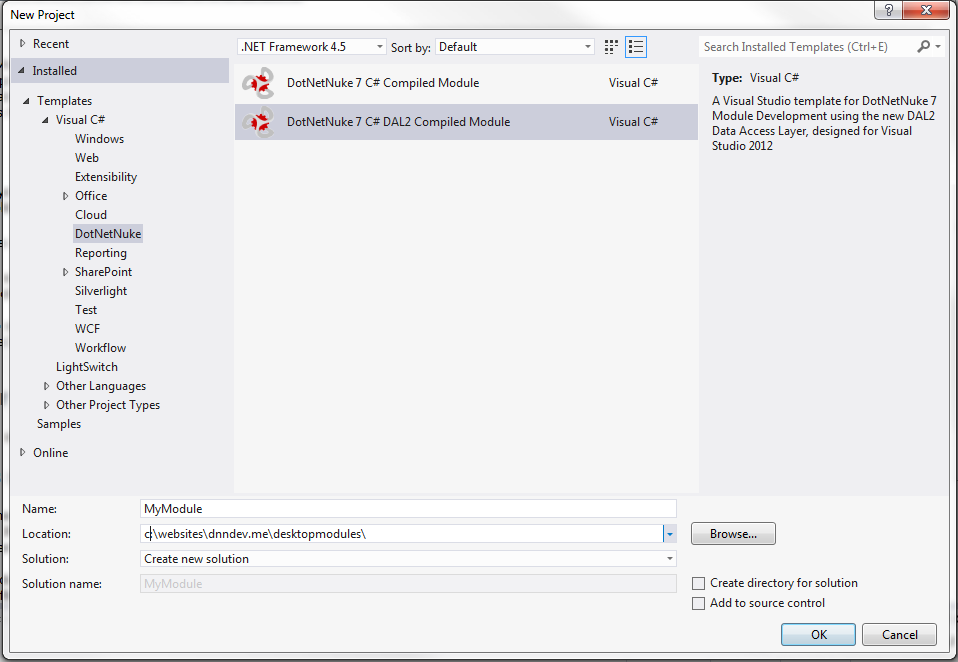This screenshot has width=958, height=662.
Task: Collapse the Visual C# node
Action: [x=43, y=119]
